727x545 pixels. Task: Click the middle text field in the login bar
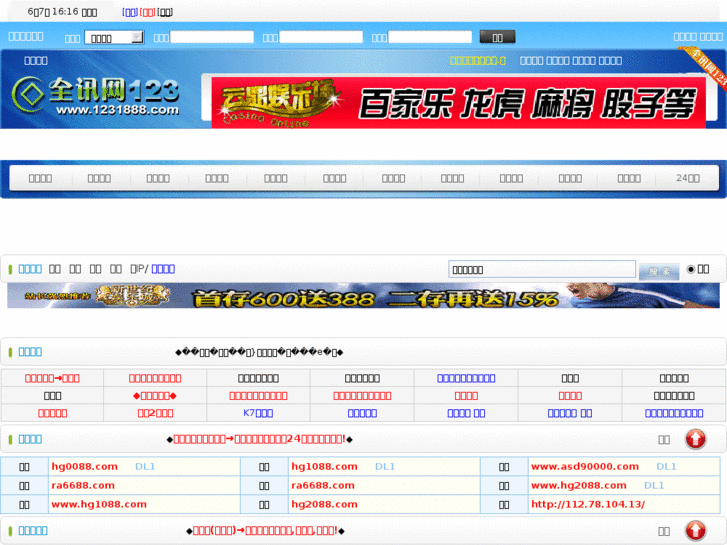[x=321, y=37]
